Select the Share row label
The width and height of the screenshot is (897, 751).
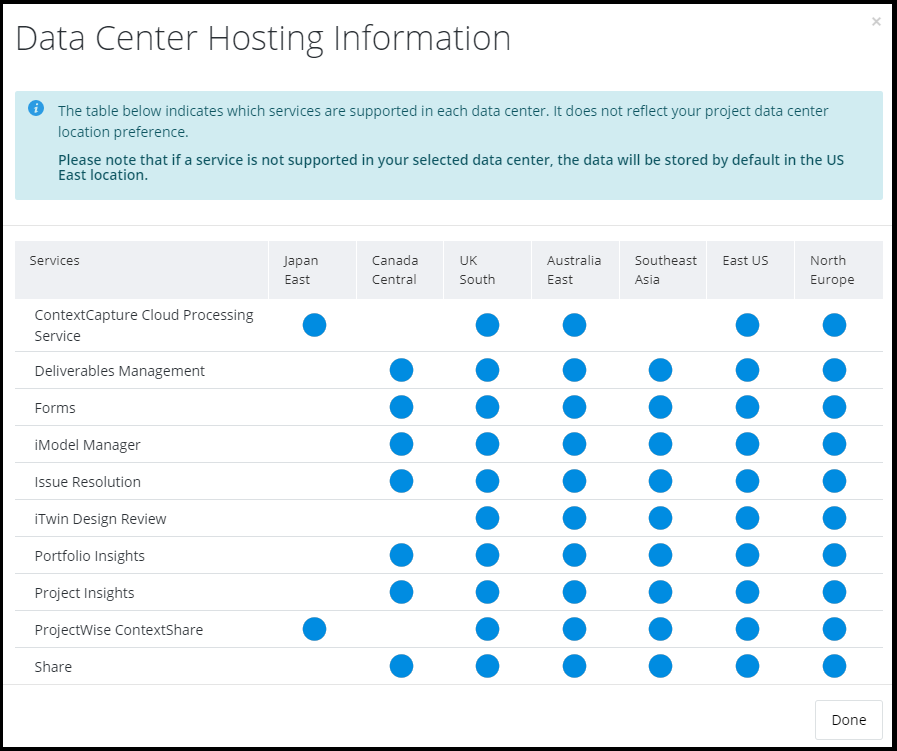point(53,667)
